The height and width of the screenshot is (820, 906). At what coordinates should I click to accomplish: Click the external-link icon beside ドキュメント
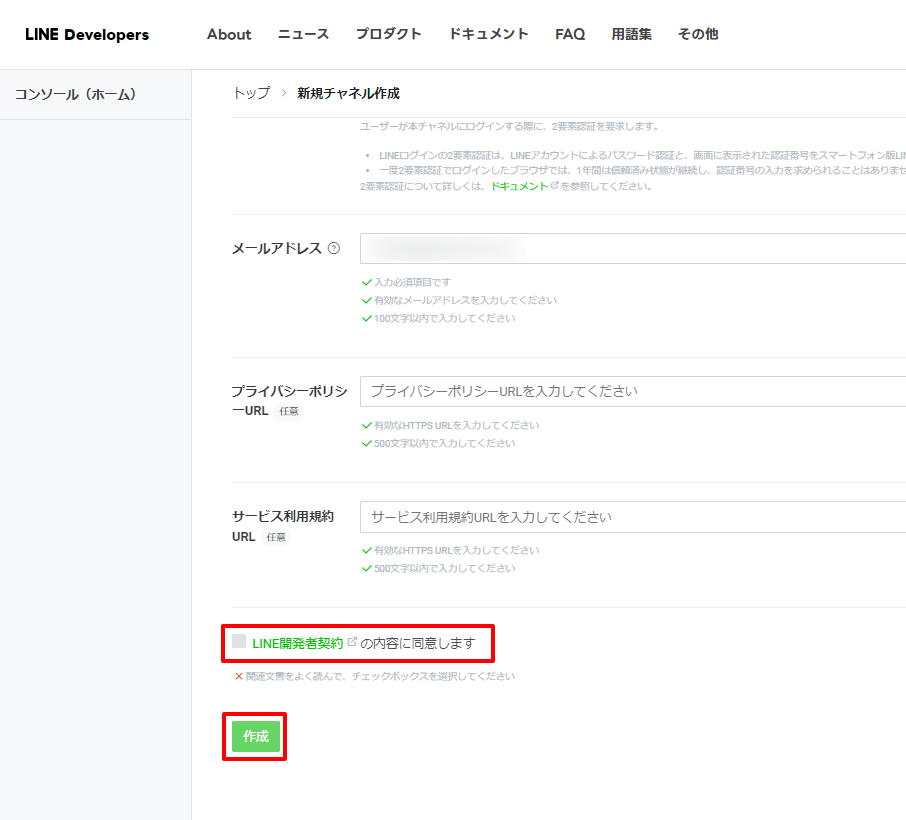pos(554,185)
